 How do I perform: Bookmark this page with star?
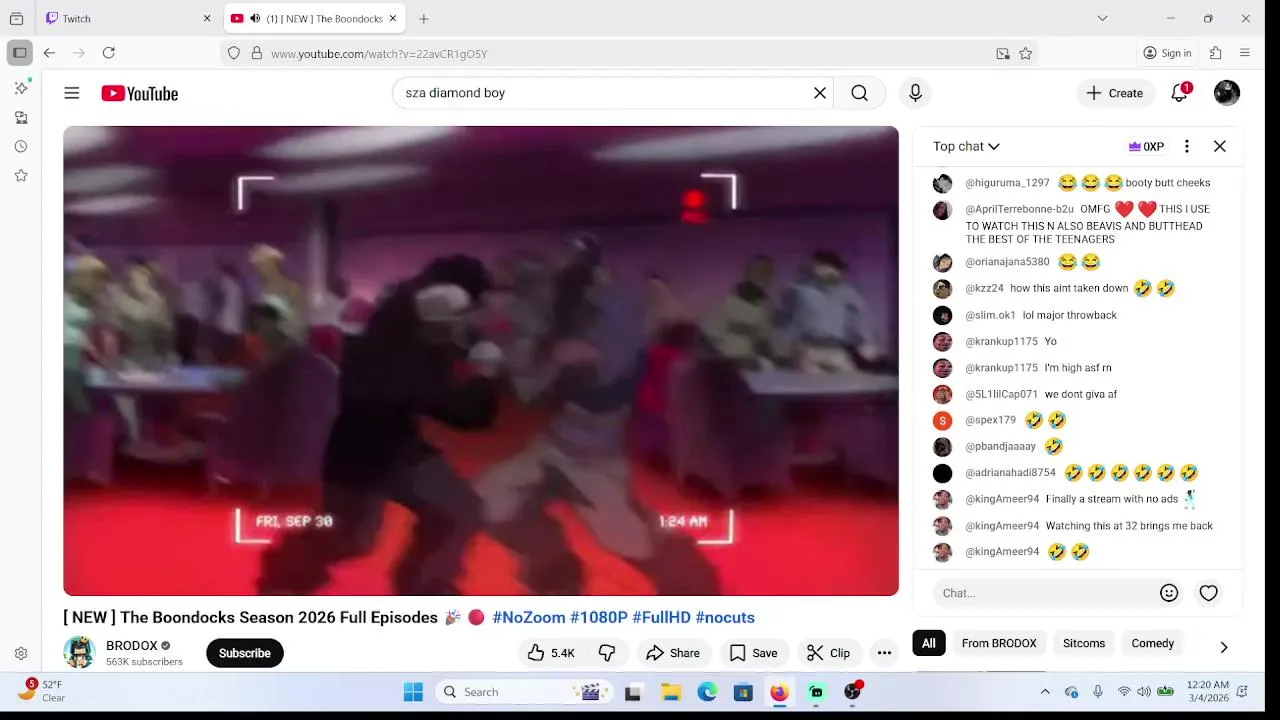[x=1025, y=53]
